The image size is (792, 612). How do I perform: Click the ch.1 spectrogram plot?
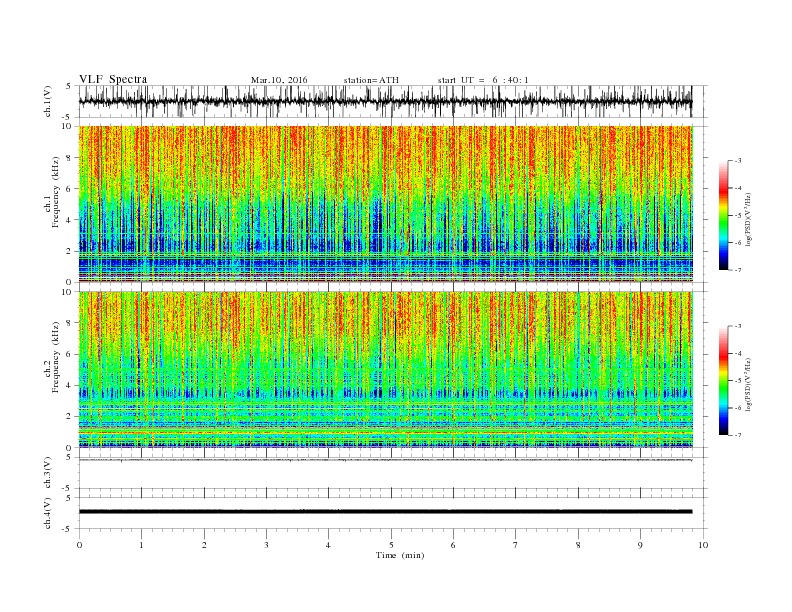click(x=385, y=204)
